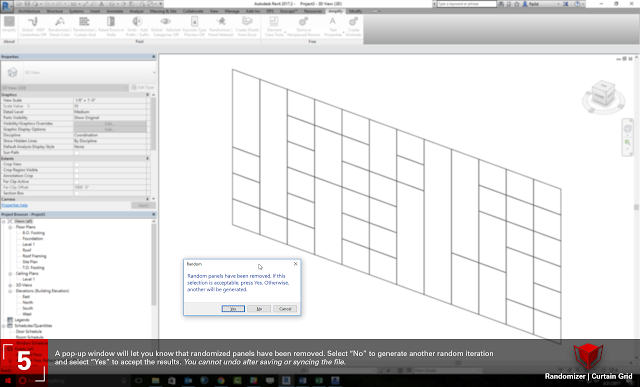Toggle the Section Box checkbox

(x=76, y=193)
